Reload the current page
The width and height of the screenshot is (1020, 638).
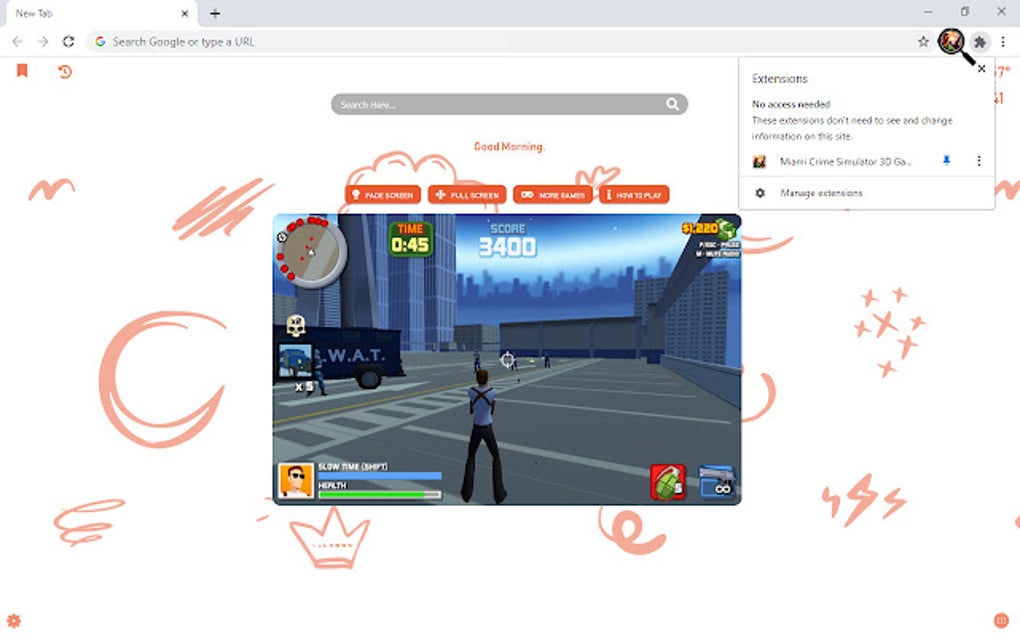tap(68, 42)
